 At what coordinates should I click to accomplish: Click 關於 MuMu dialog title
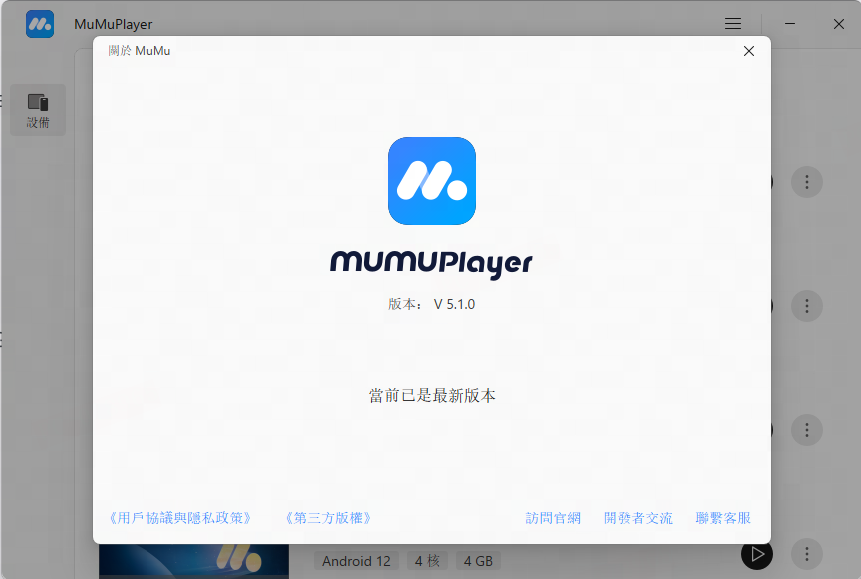[139, 51]
